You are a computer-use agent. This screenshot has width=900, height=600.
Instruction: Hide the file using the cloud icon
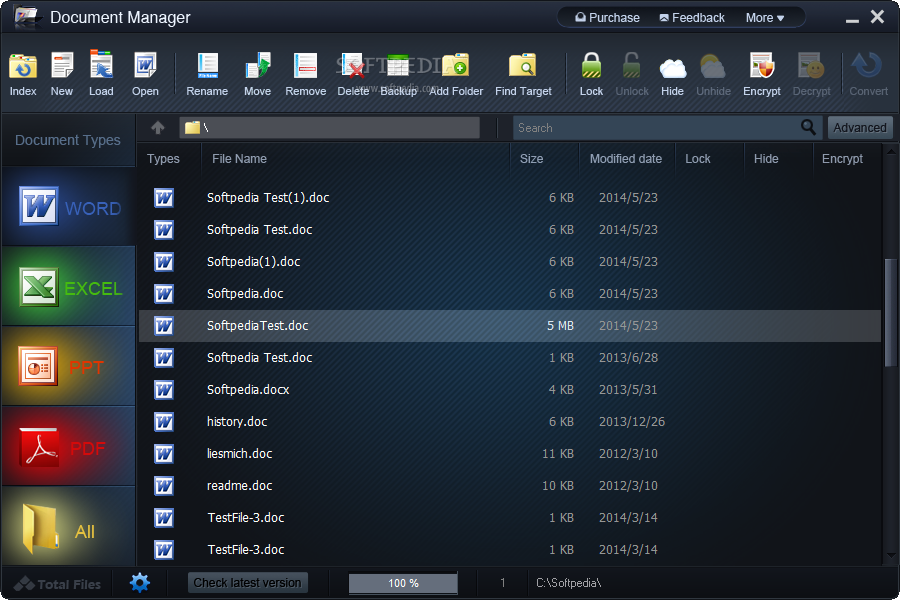[x=673, y=68]
